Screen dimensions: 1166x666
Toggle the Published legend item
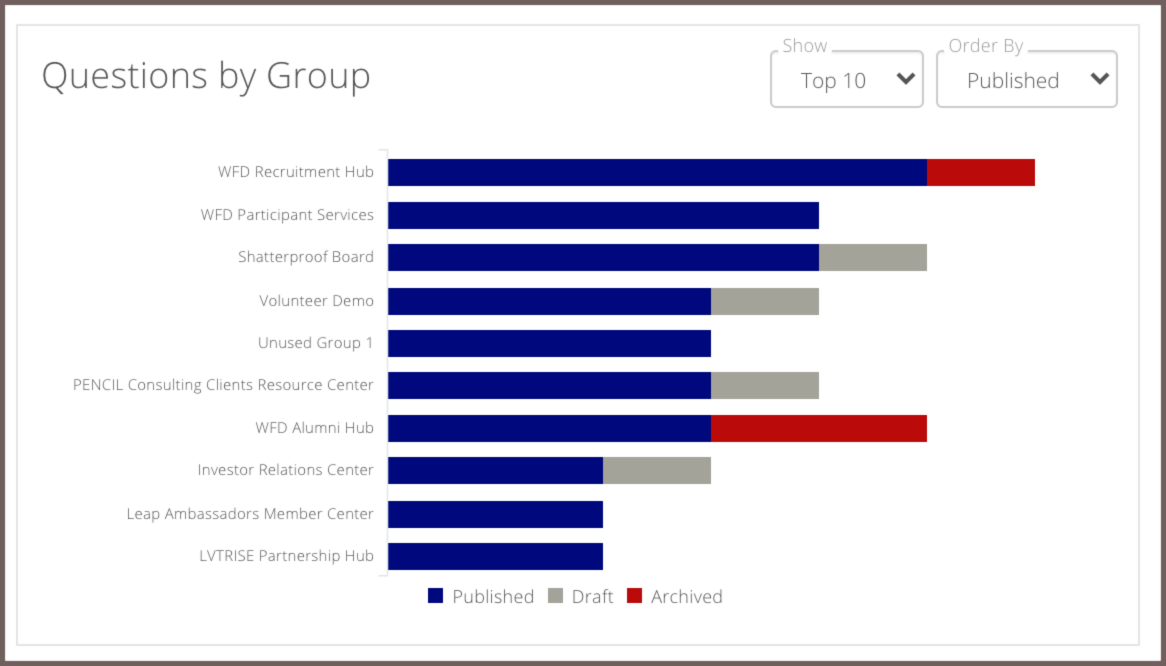(481, 596)
